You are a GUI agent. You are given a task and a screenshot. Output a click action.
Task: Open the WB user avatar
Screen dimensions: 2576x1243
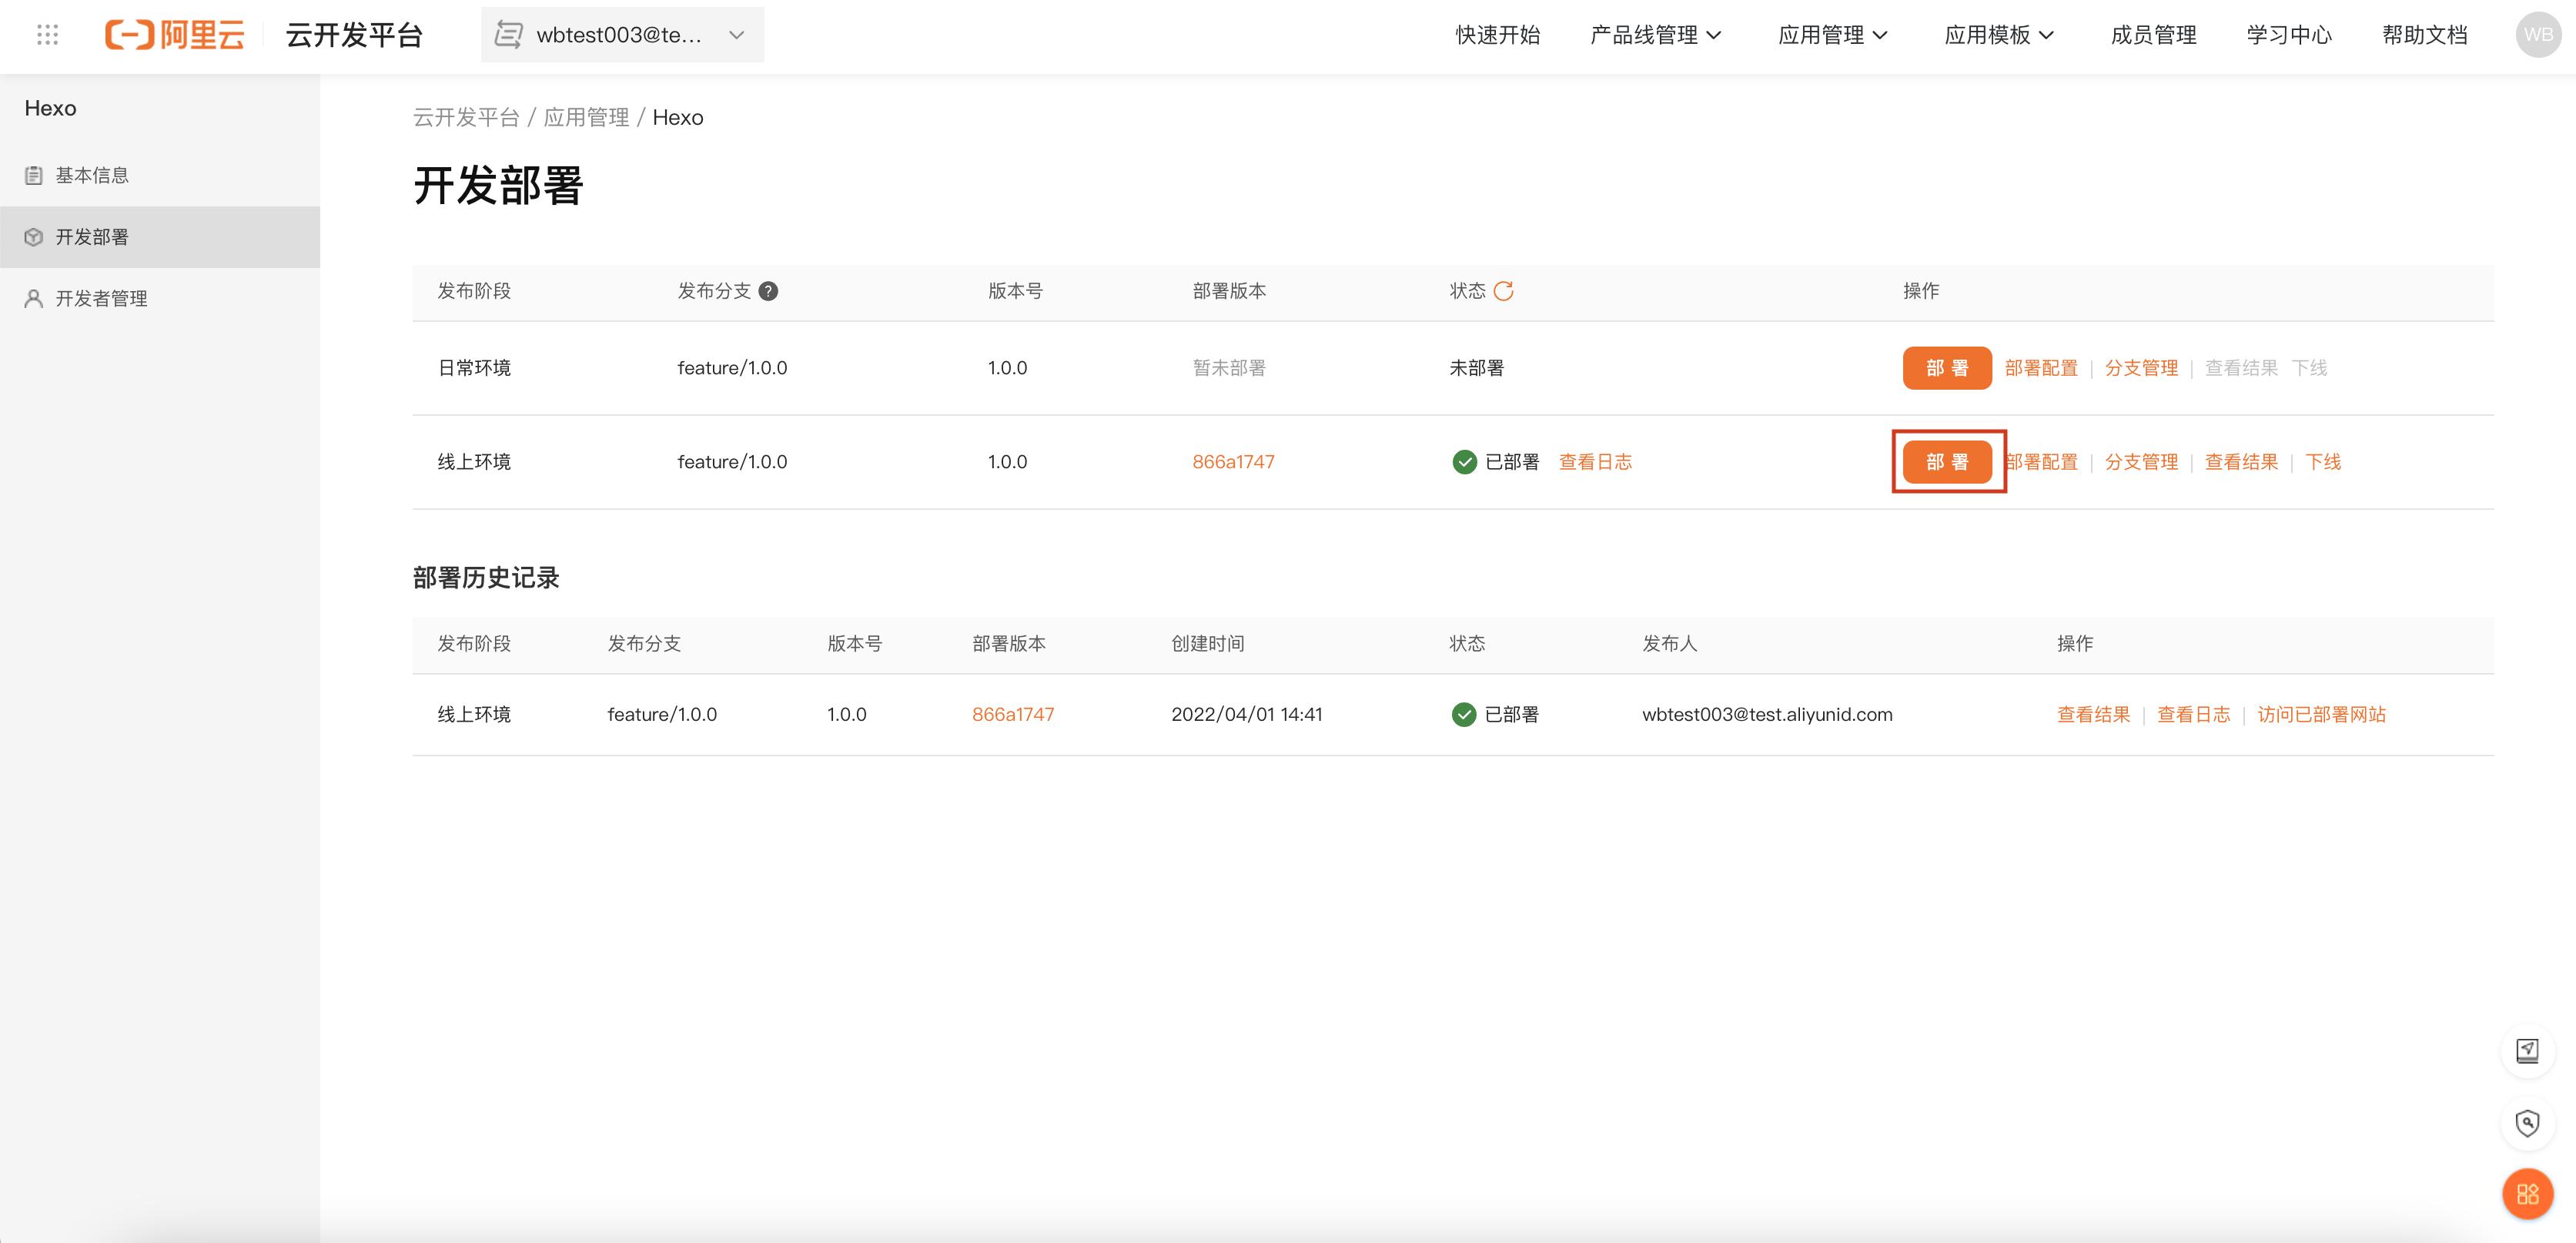pos(2537,35)
